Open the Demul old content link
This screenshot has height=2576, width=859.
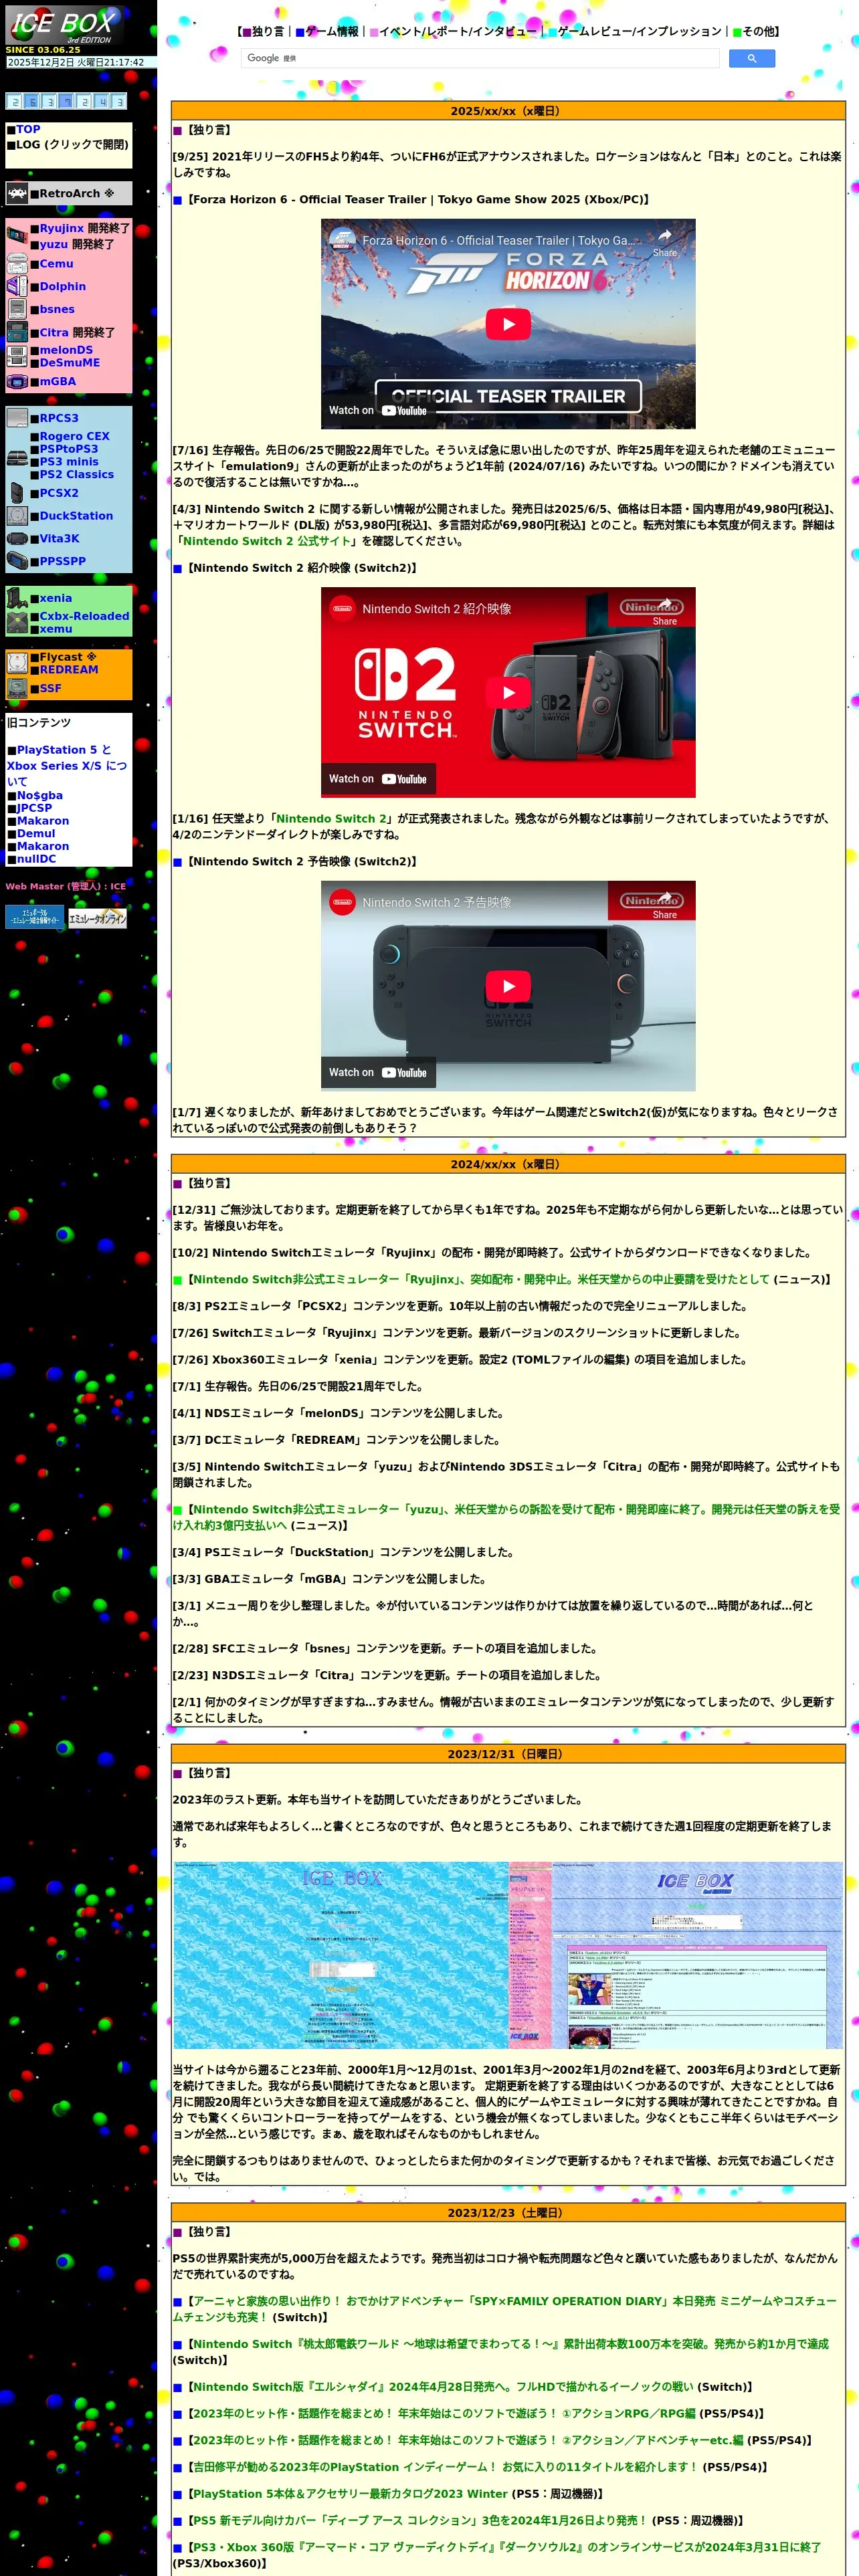(36, 834)
